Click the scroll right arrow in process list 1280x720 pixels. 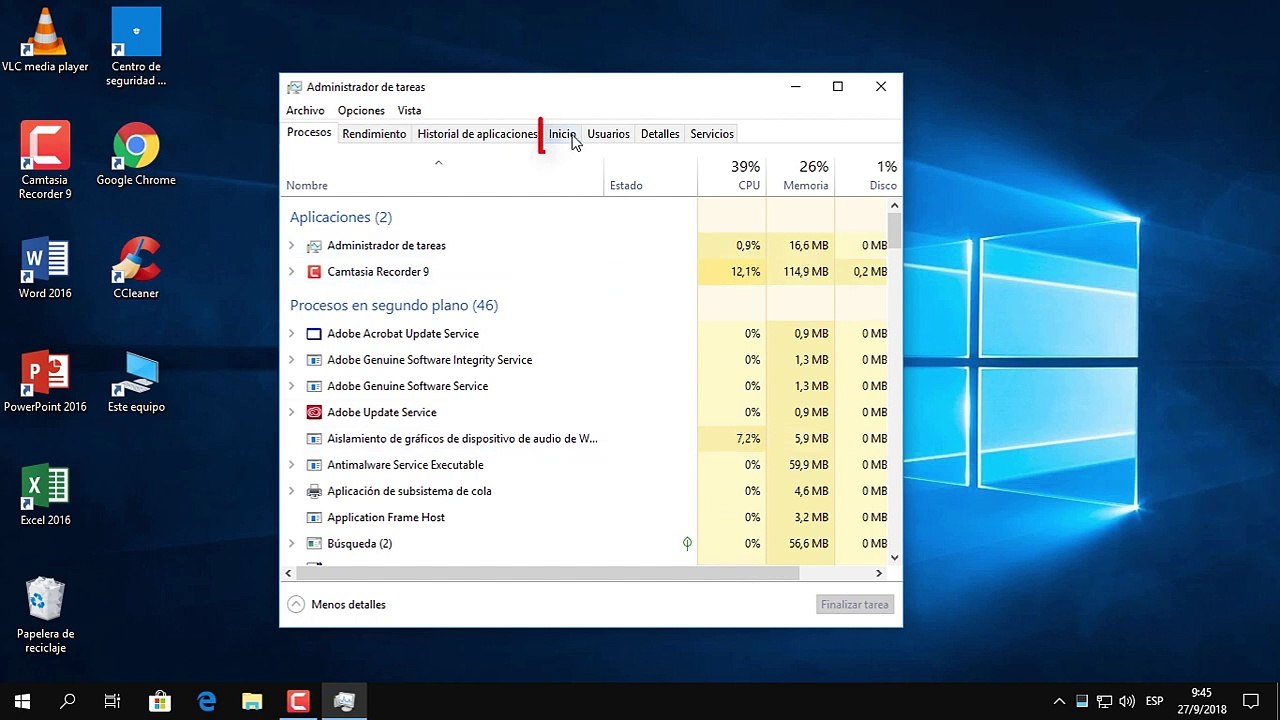click(x=879, y=573)
